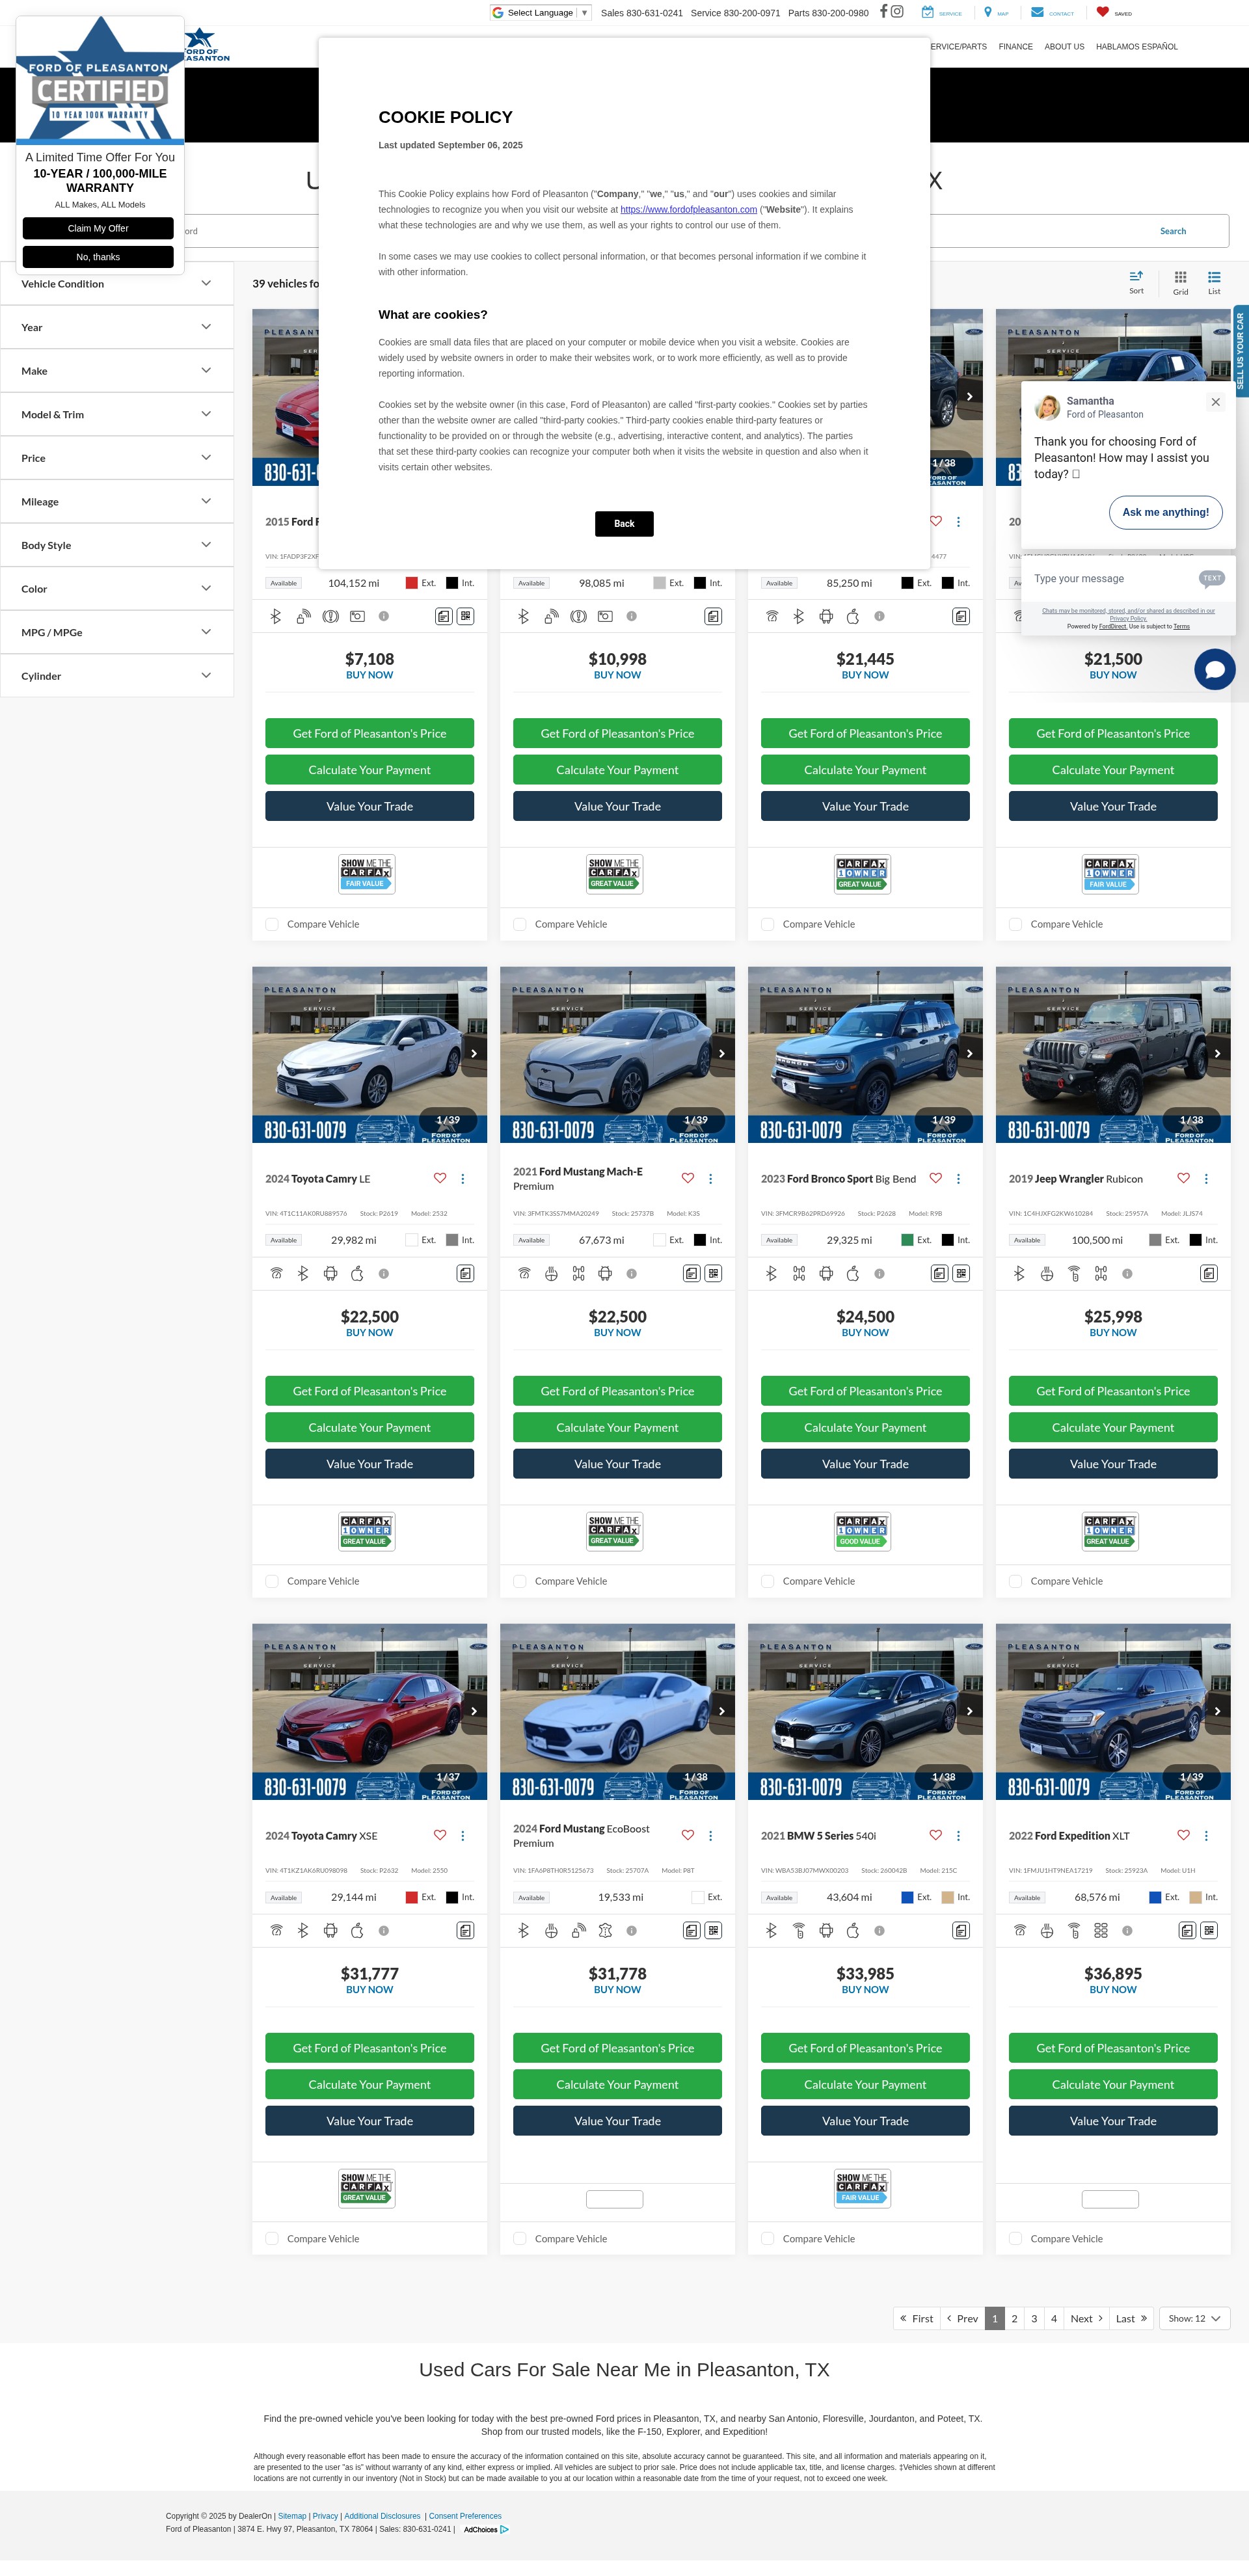Open the Select Language dropdown
Viewport: 1249px width, 2576px height.
tap(540, 13)
